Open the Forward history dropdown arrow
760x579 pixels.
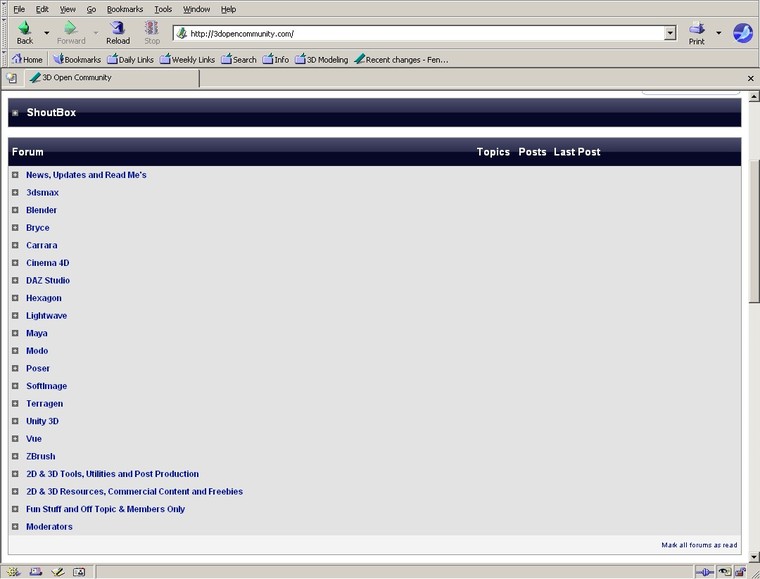point(95,33)
